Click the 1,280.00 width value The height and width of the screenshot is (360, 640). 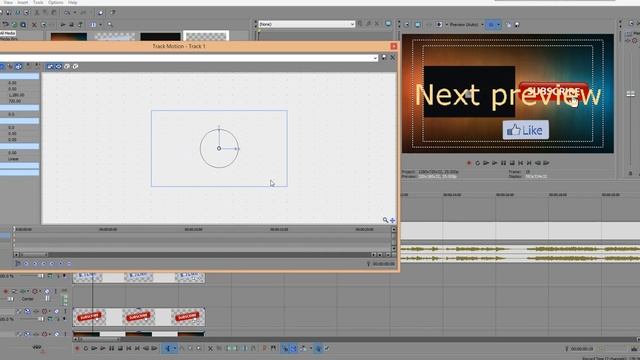click(16, 95)
